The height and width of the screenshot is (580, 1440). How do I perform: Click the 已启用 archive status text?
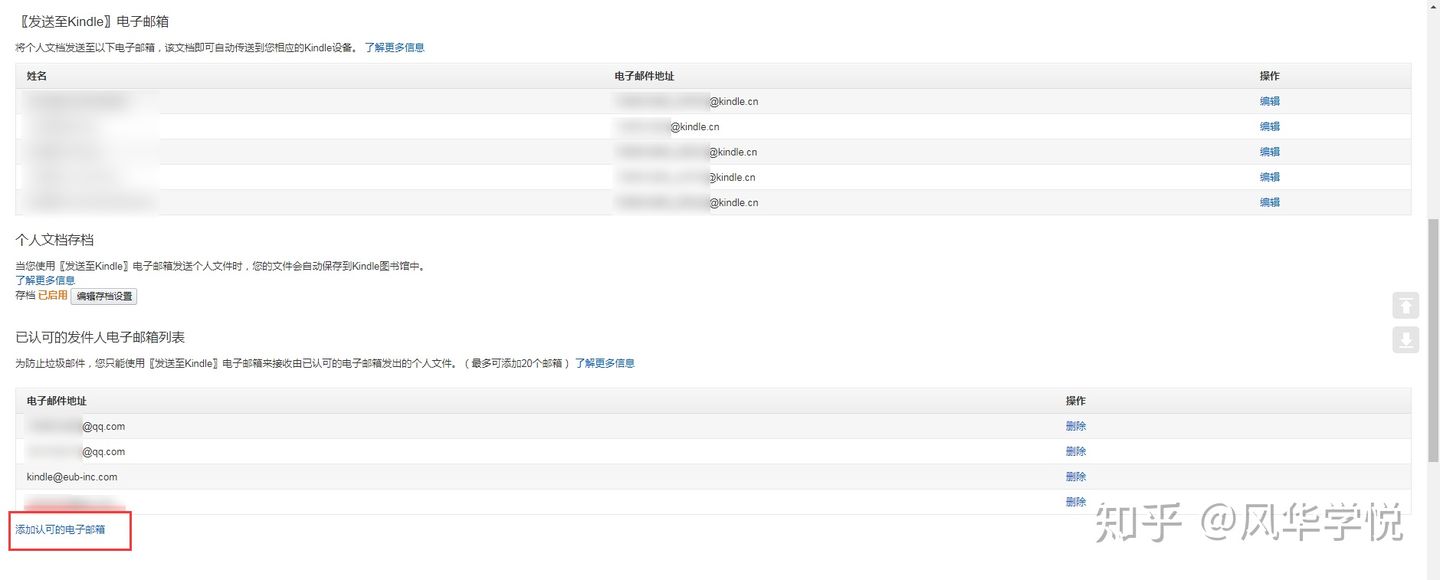pos(52,296)
